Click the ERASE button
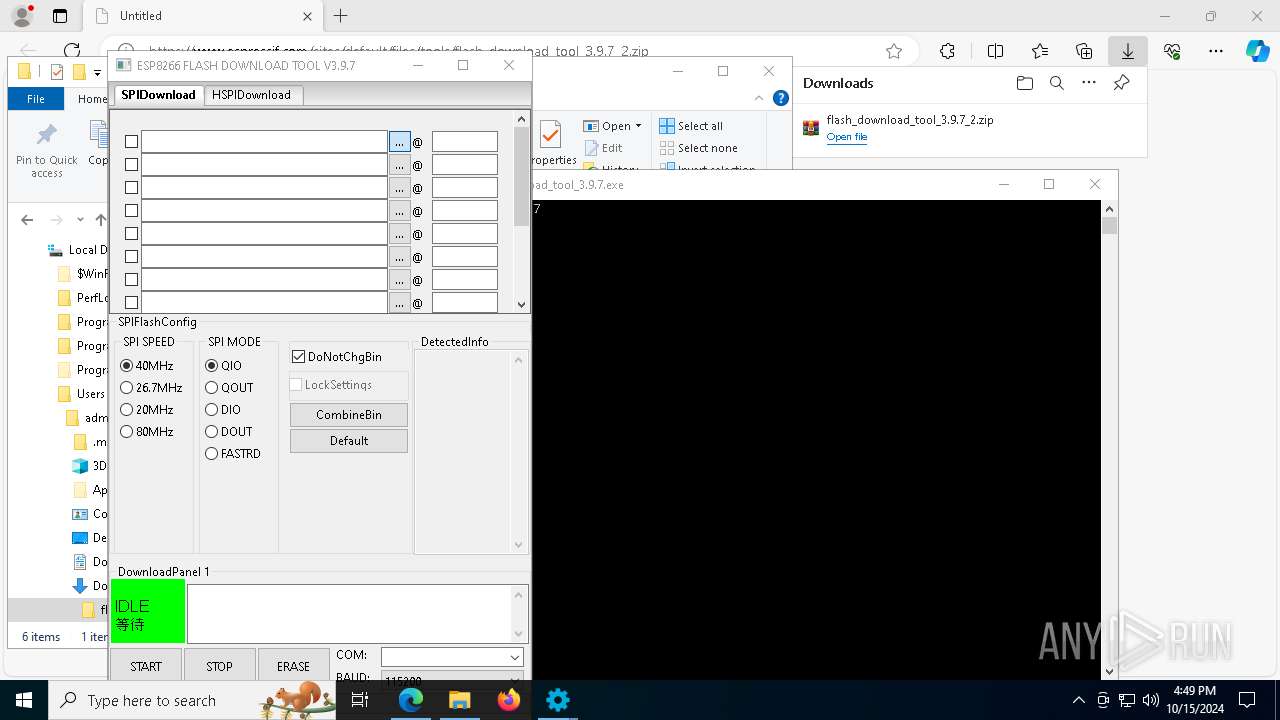 coord(293,666)
